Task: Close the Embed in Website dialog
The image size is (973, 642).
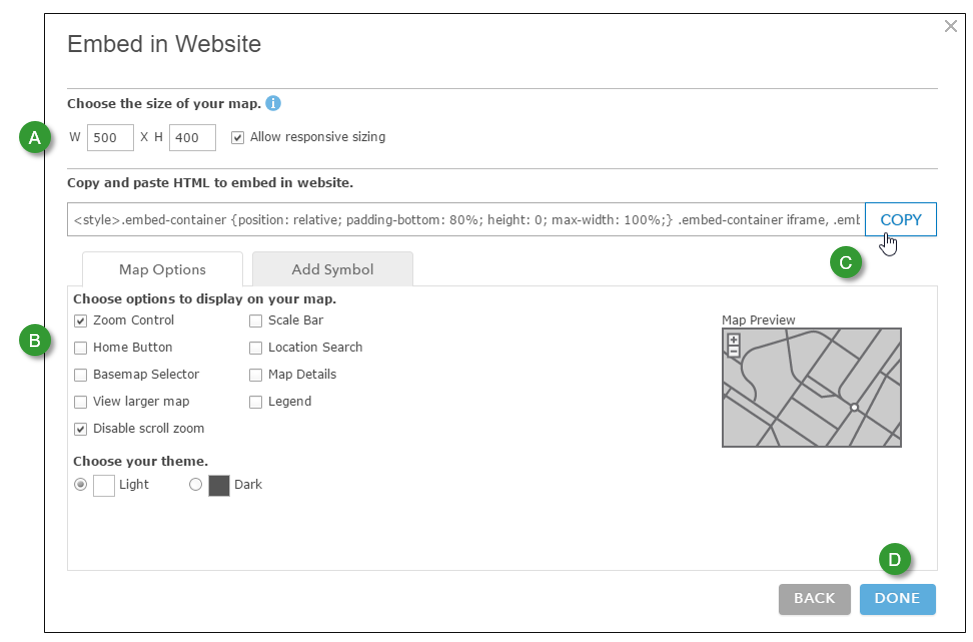Action: [x=951, y=27]
